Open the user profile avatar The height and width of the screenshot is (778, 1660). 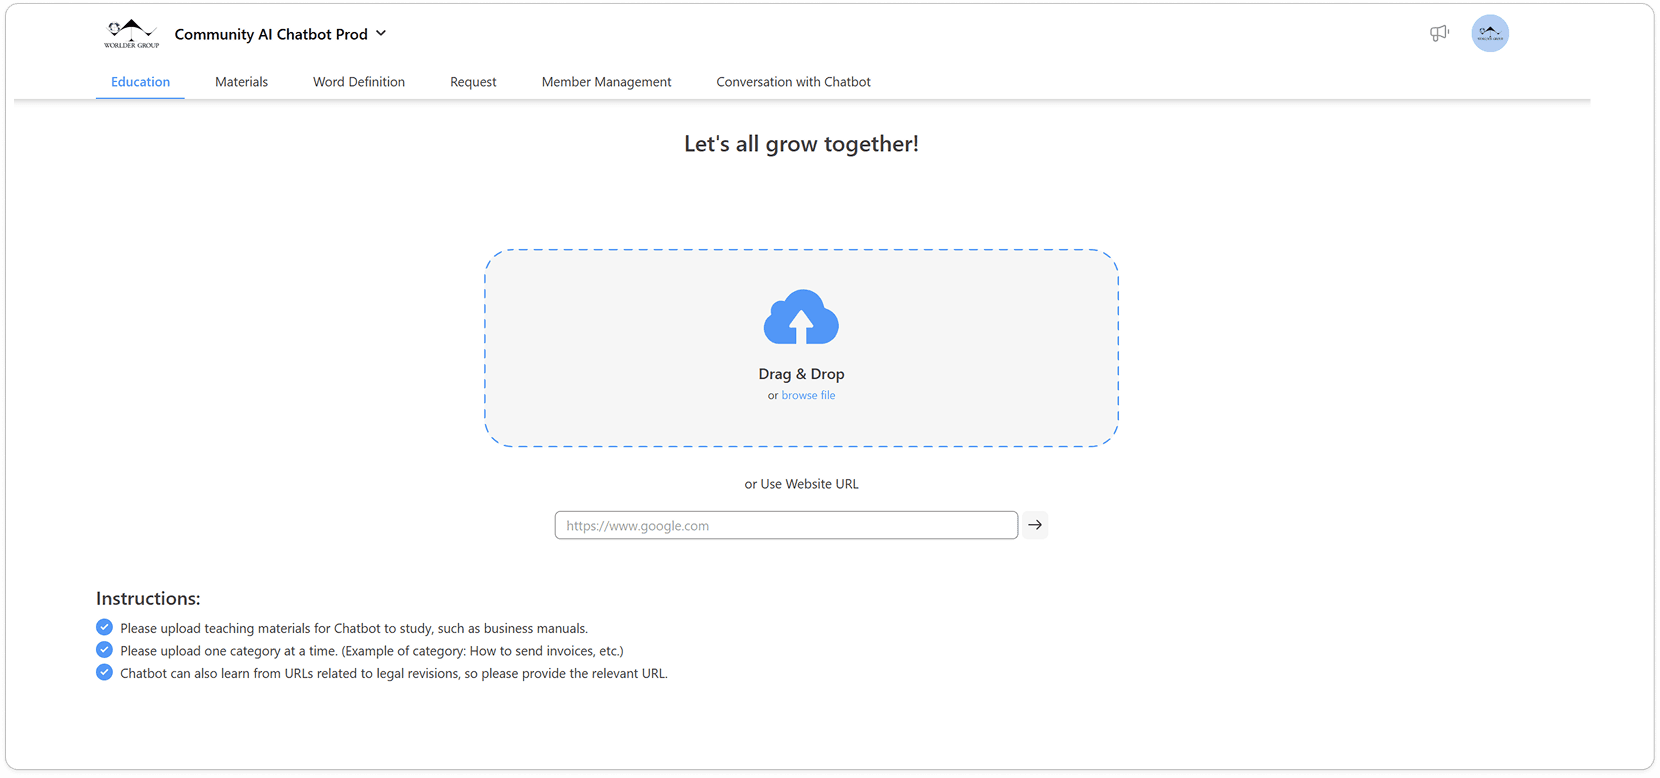pos(1489,34)
